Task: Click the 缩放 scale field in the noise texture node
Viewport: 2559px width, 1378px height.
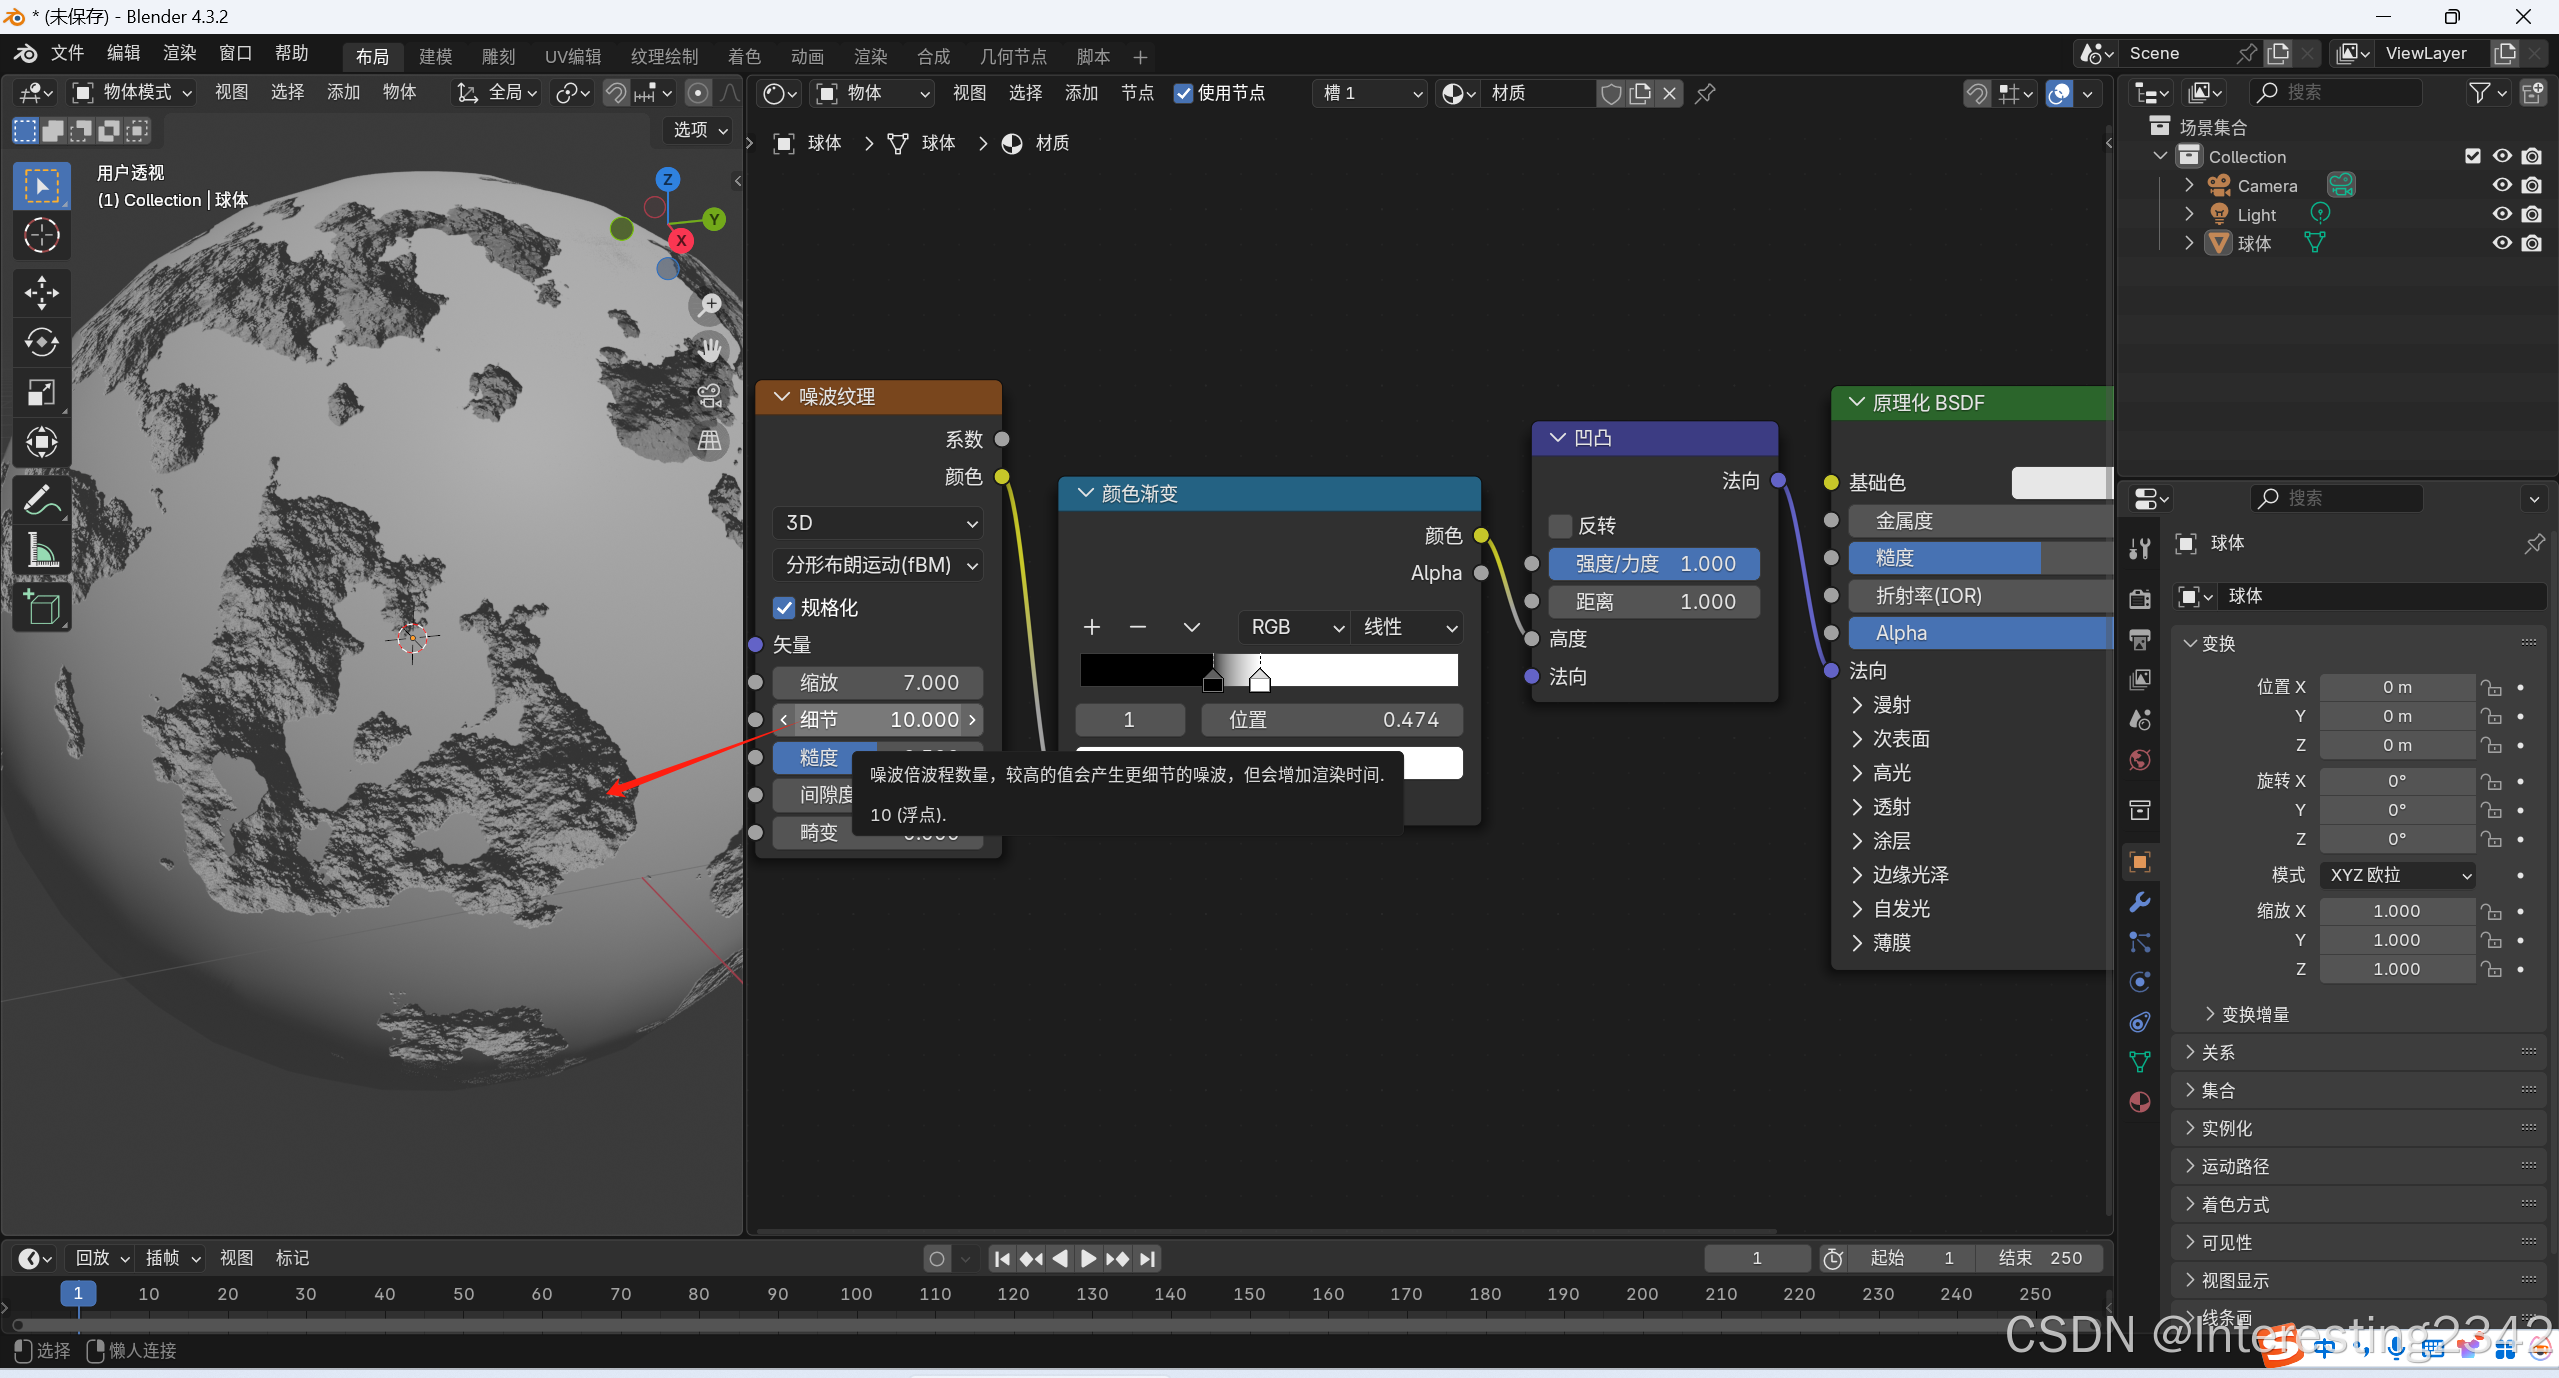Action: pyautogui.click(x=878, y=683)
